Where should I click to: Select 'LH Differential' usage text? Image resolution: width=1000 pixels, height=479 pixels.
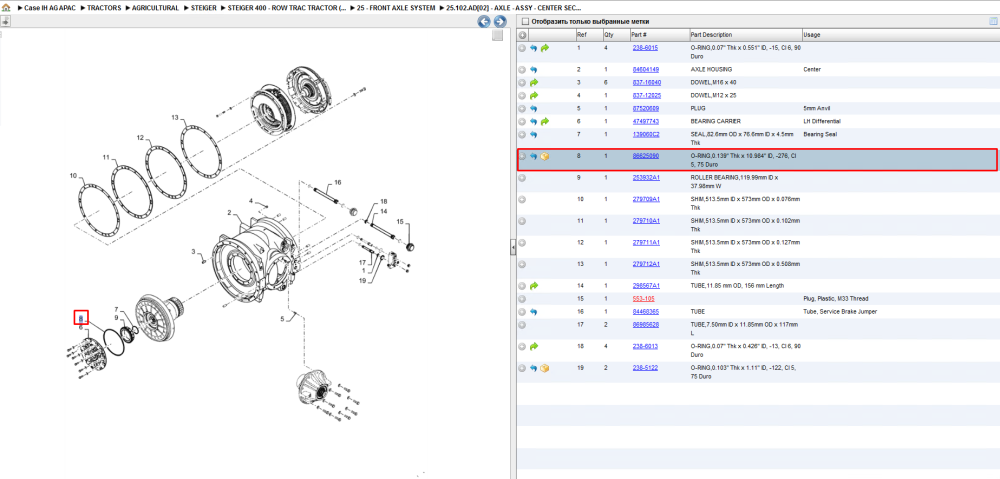tap(822, 121)
